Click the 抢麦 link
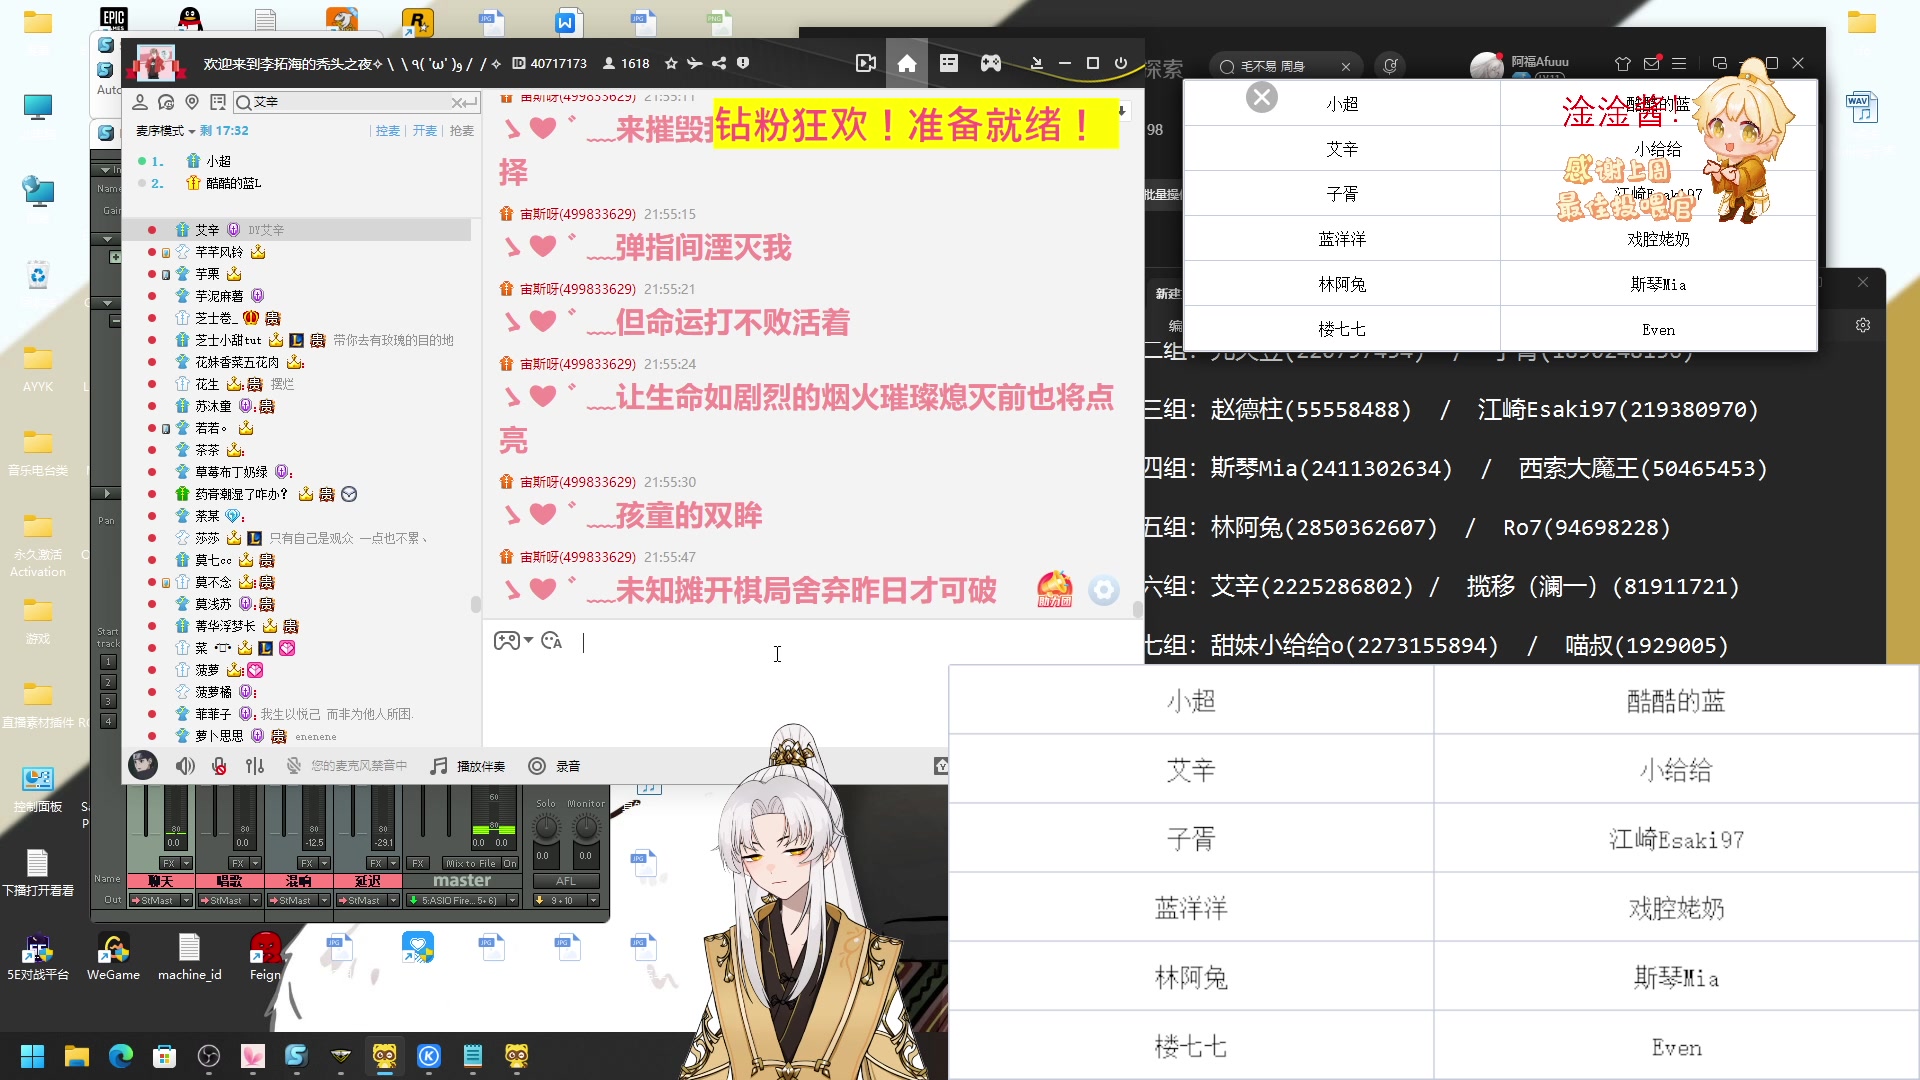 pyautogui.click(x=462, y=131)
